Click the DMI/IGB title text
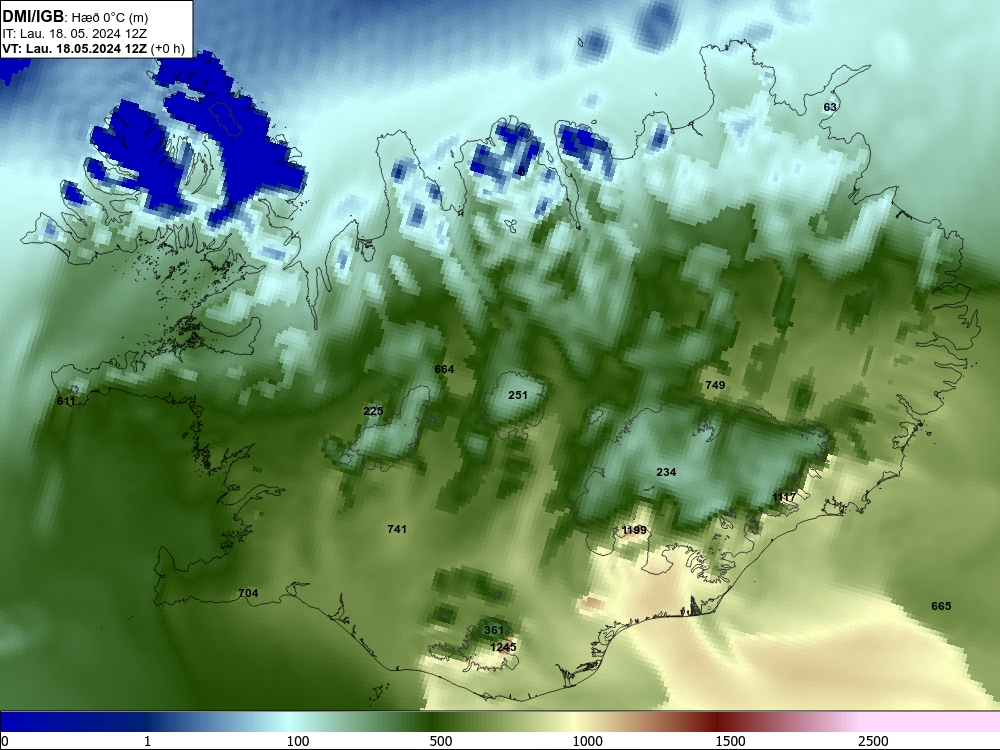This screenshot has height=750, width=1000. click(33, 17)
